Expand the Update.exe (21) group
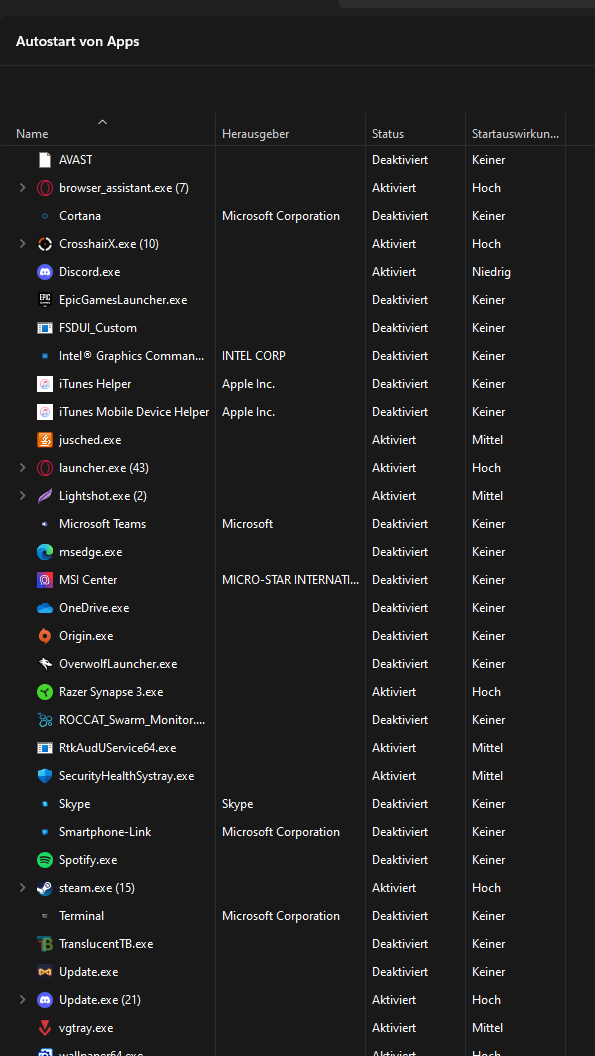 [23, 999]
